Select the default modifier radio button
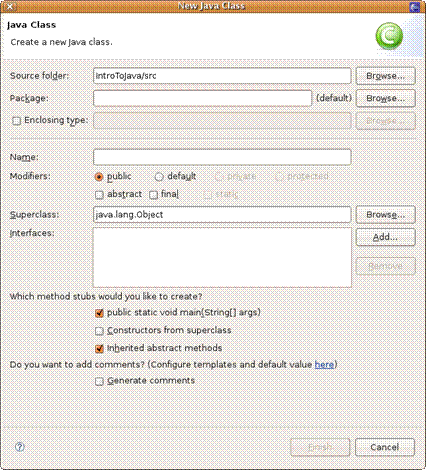 [x=159, y=177]
